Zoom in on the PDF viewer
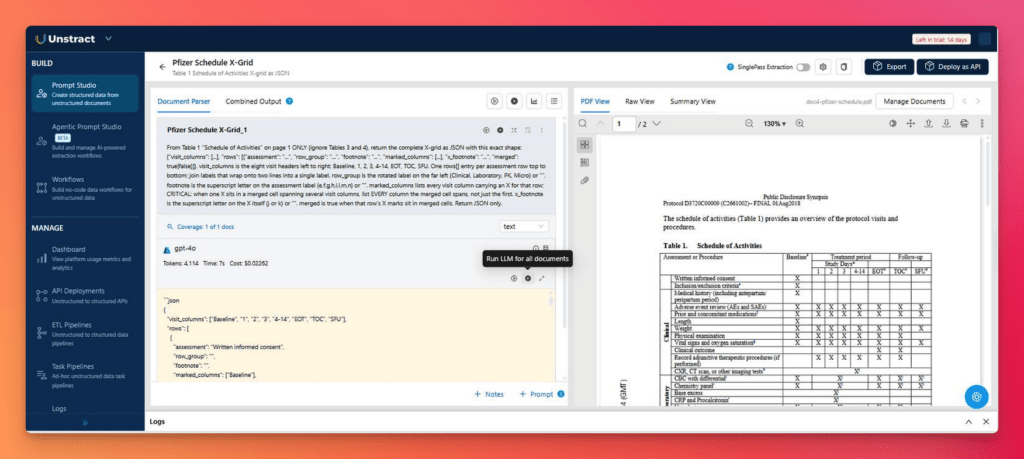 [x=799, y=123]
